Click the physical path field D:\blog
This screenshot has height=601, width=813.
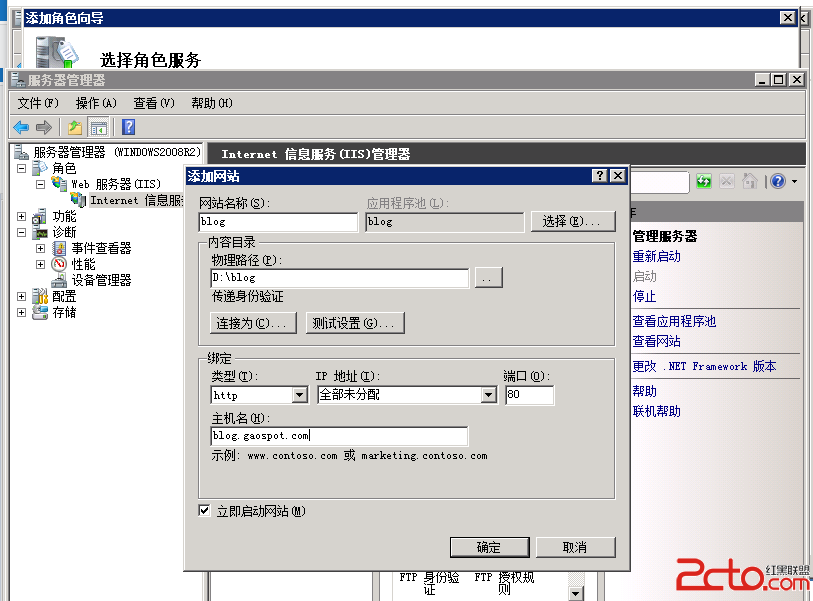(340, 278)
